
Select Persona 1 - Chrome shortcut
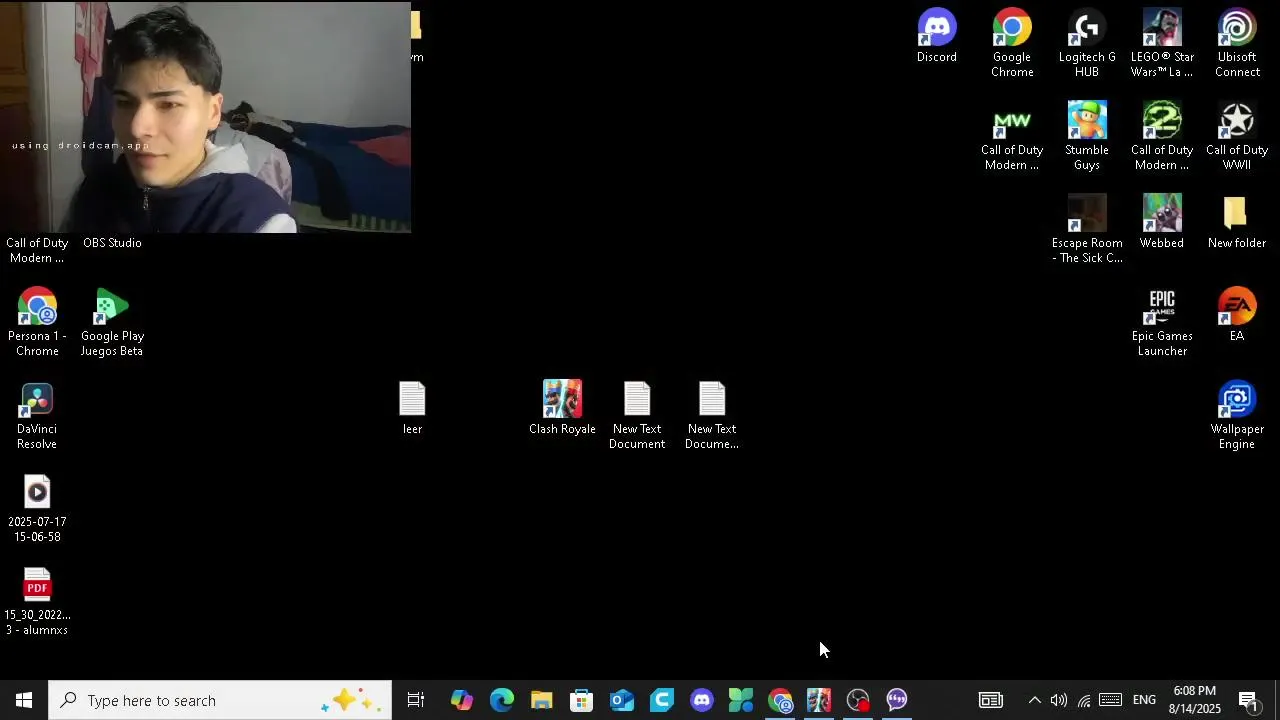[x=37, y=323]
